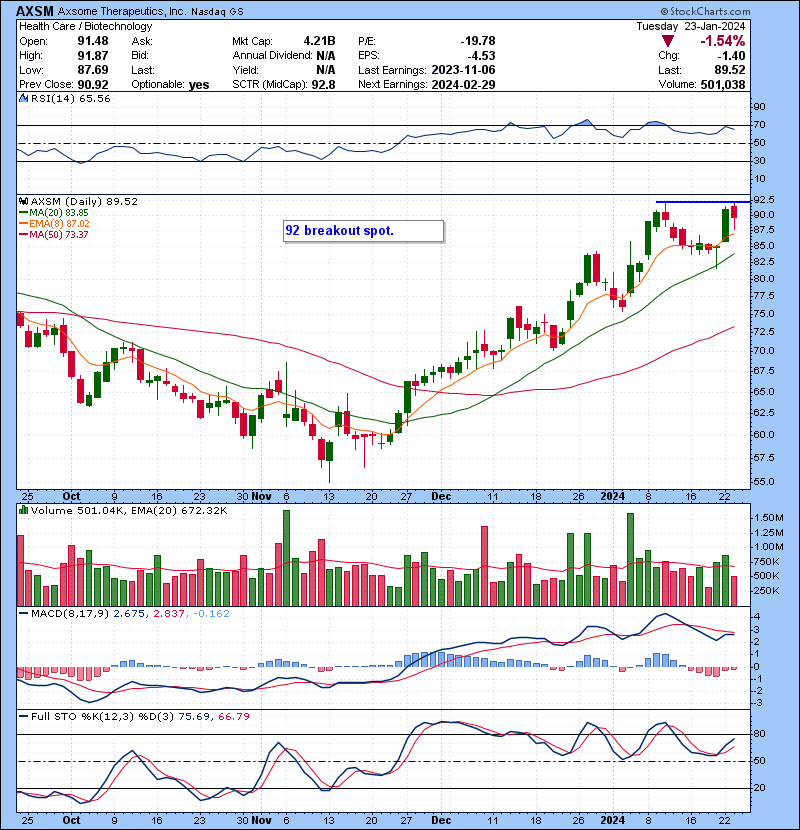Click the P/E value -19.78

pos(478,41)
